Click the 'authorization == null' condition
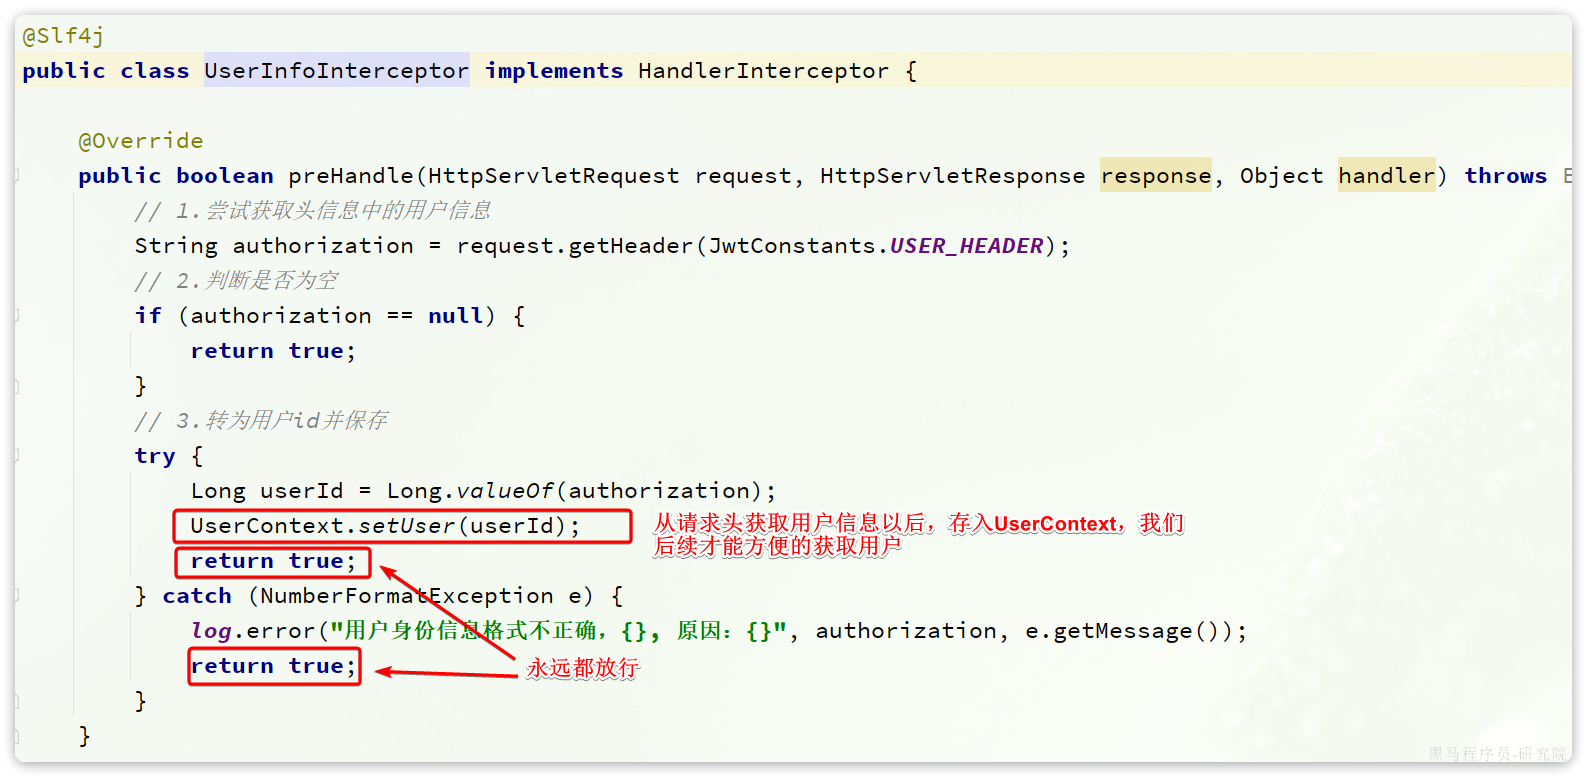This screenshot has width=1587, height=779. click(337, 316)
